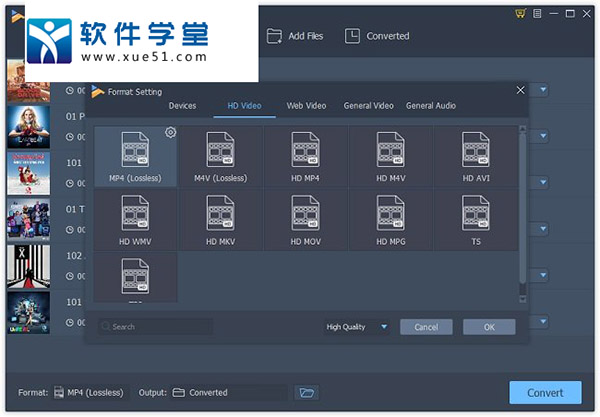Open settings gear on MP4 (Lossless)
Viewport: 600px width, 417px height.
click(x=170, y=132)
